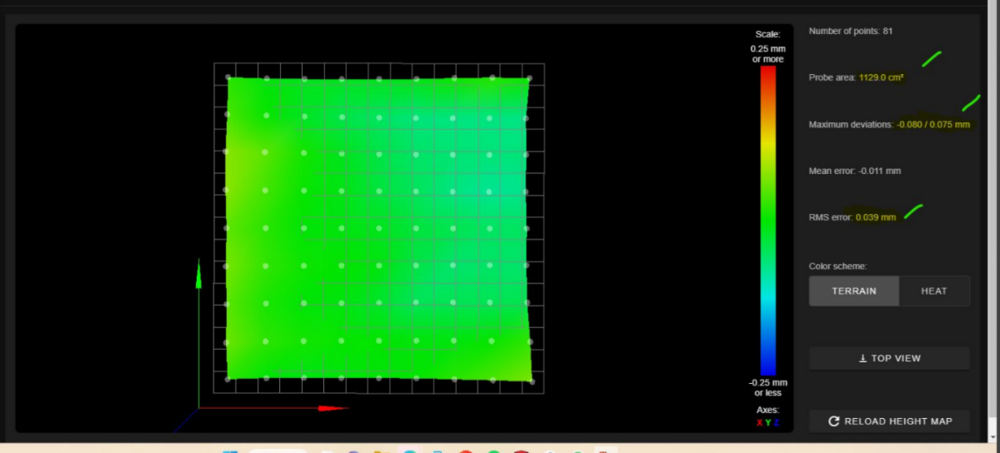1000x453 pixels.
Task: Click the circular reload arrow icon
Action: click(x=834, y=421)
